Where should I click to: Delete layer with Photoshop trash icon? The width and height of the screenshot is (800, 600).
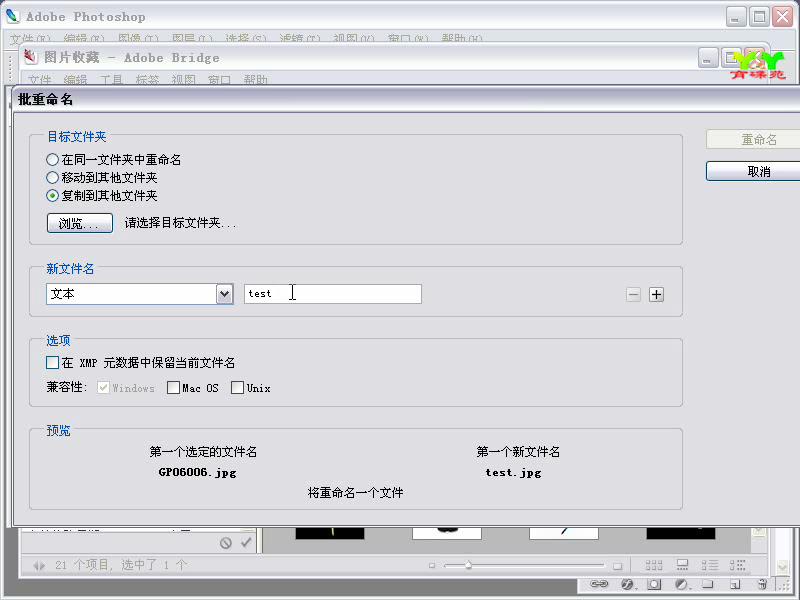click(762, 584)
